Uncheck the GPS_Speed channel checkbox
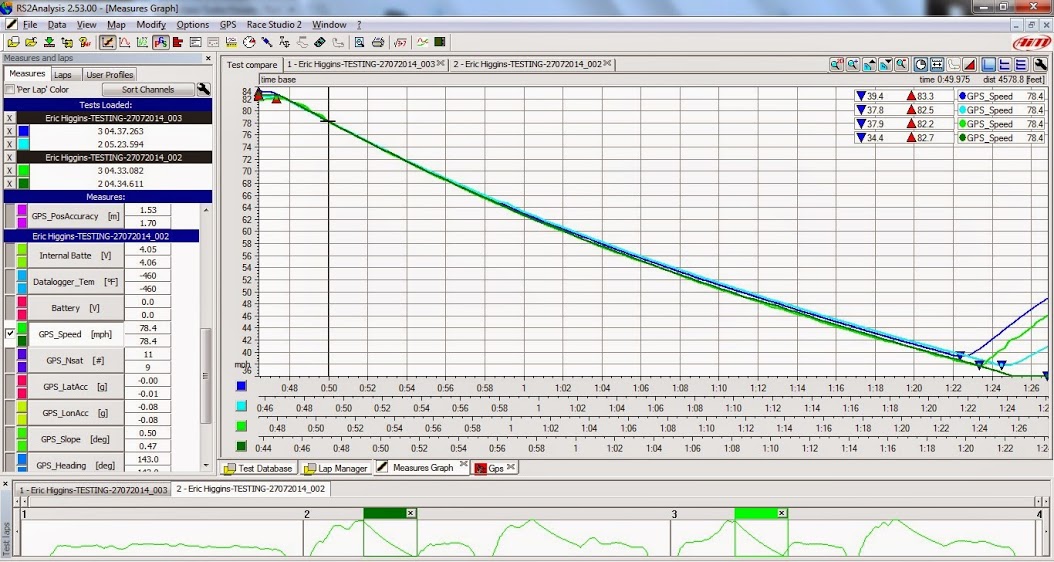 coord(10,334)
